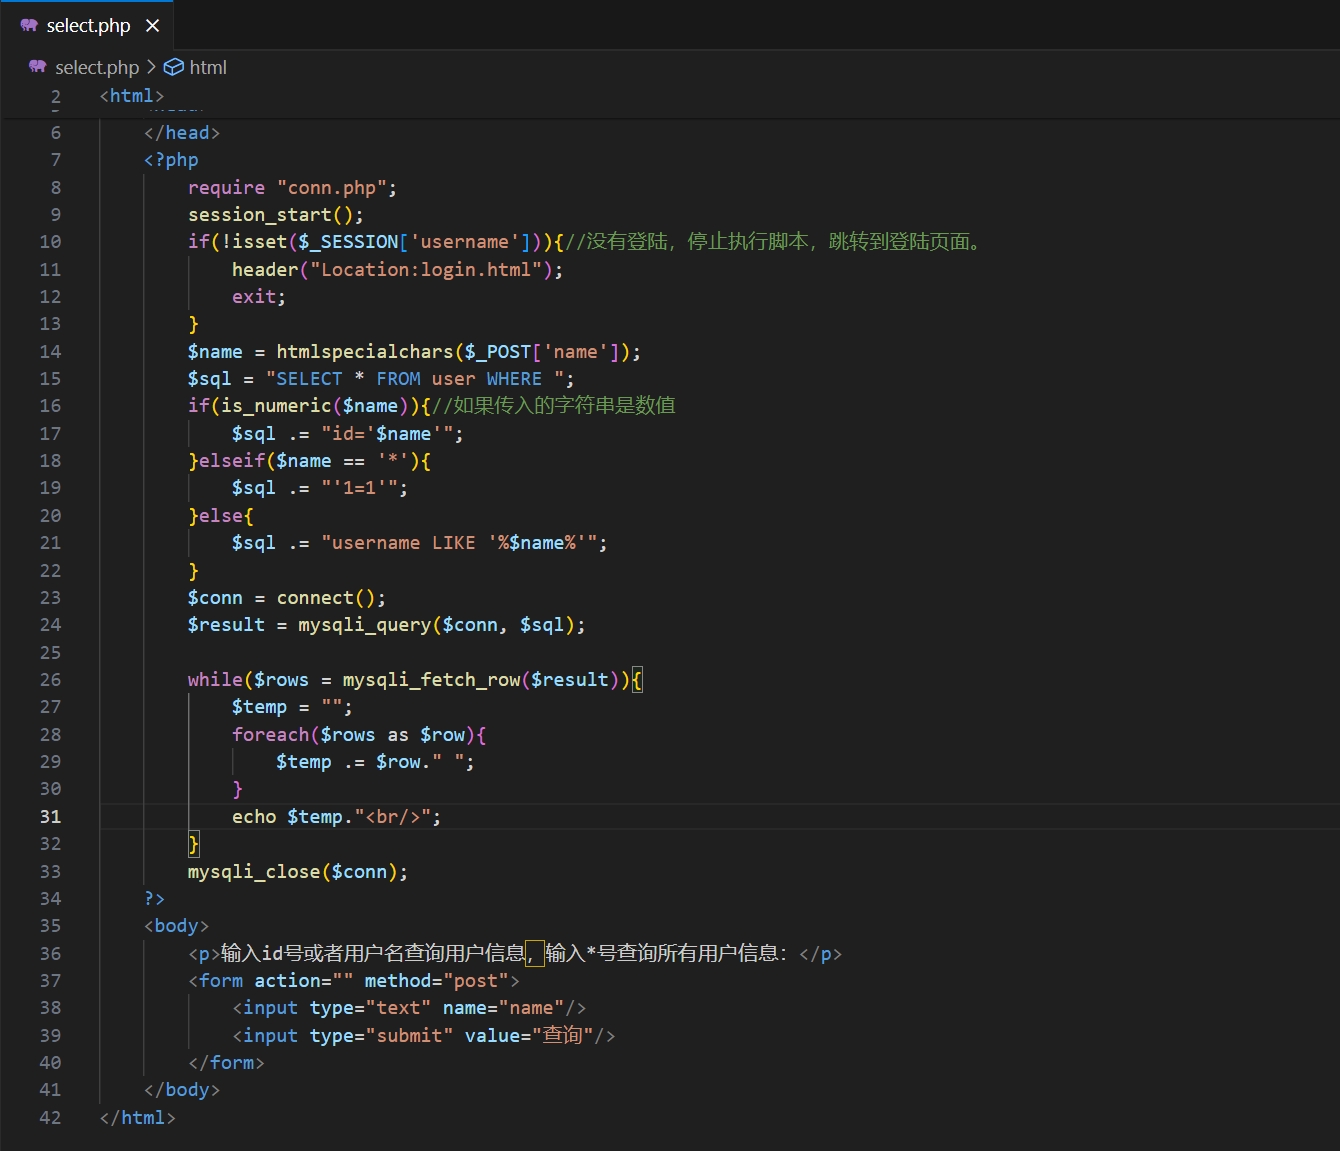This screenshot has height=1151, width=1340.
Task: Click the </body> closing tag
Action: tap(182, 1090)
